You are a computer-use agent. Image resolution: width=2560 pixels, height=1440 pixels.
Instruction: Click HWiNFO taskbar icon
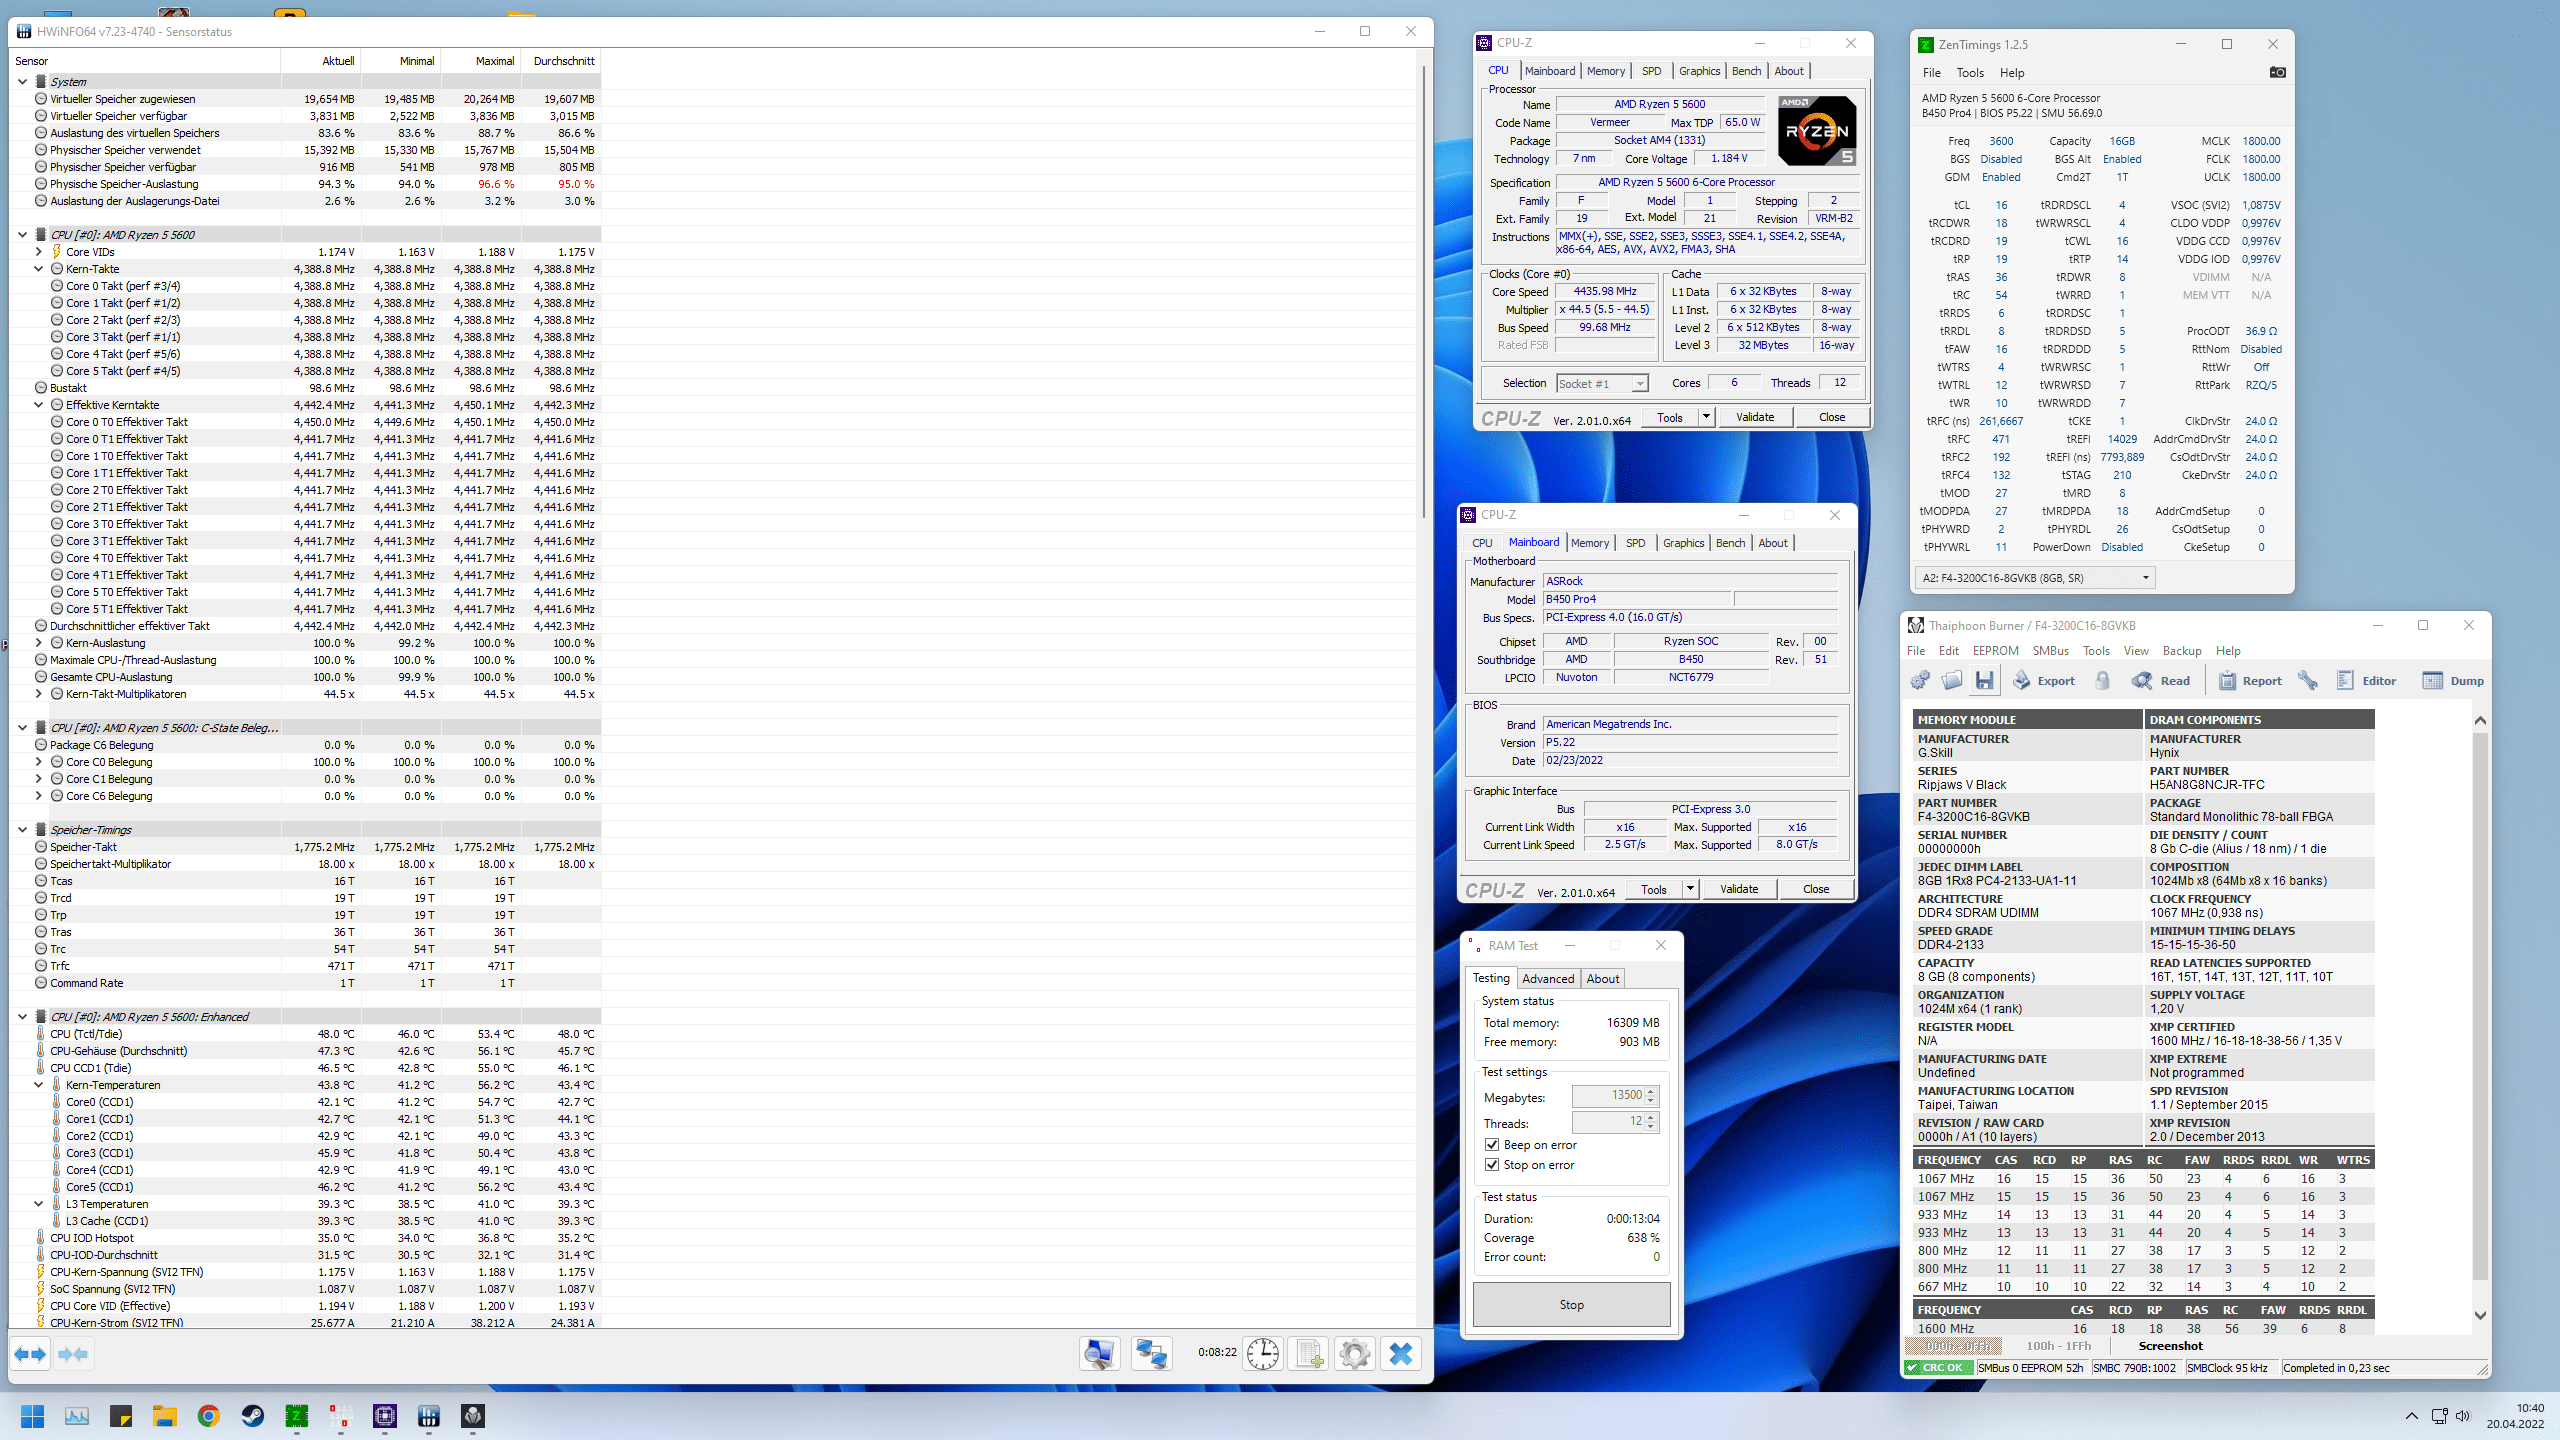point(429,1416)
